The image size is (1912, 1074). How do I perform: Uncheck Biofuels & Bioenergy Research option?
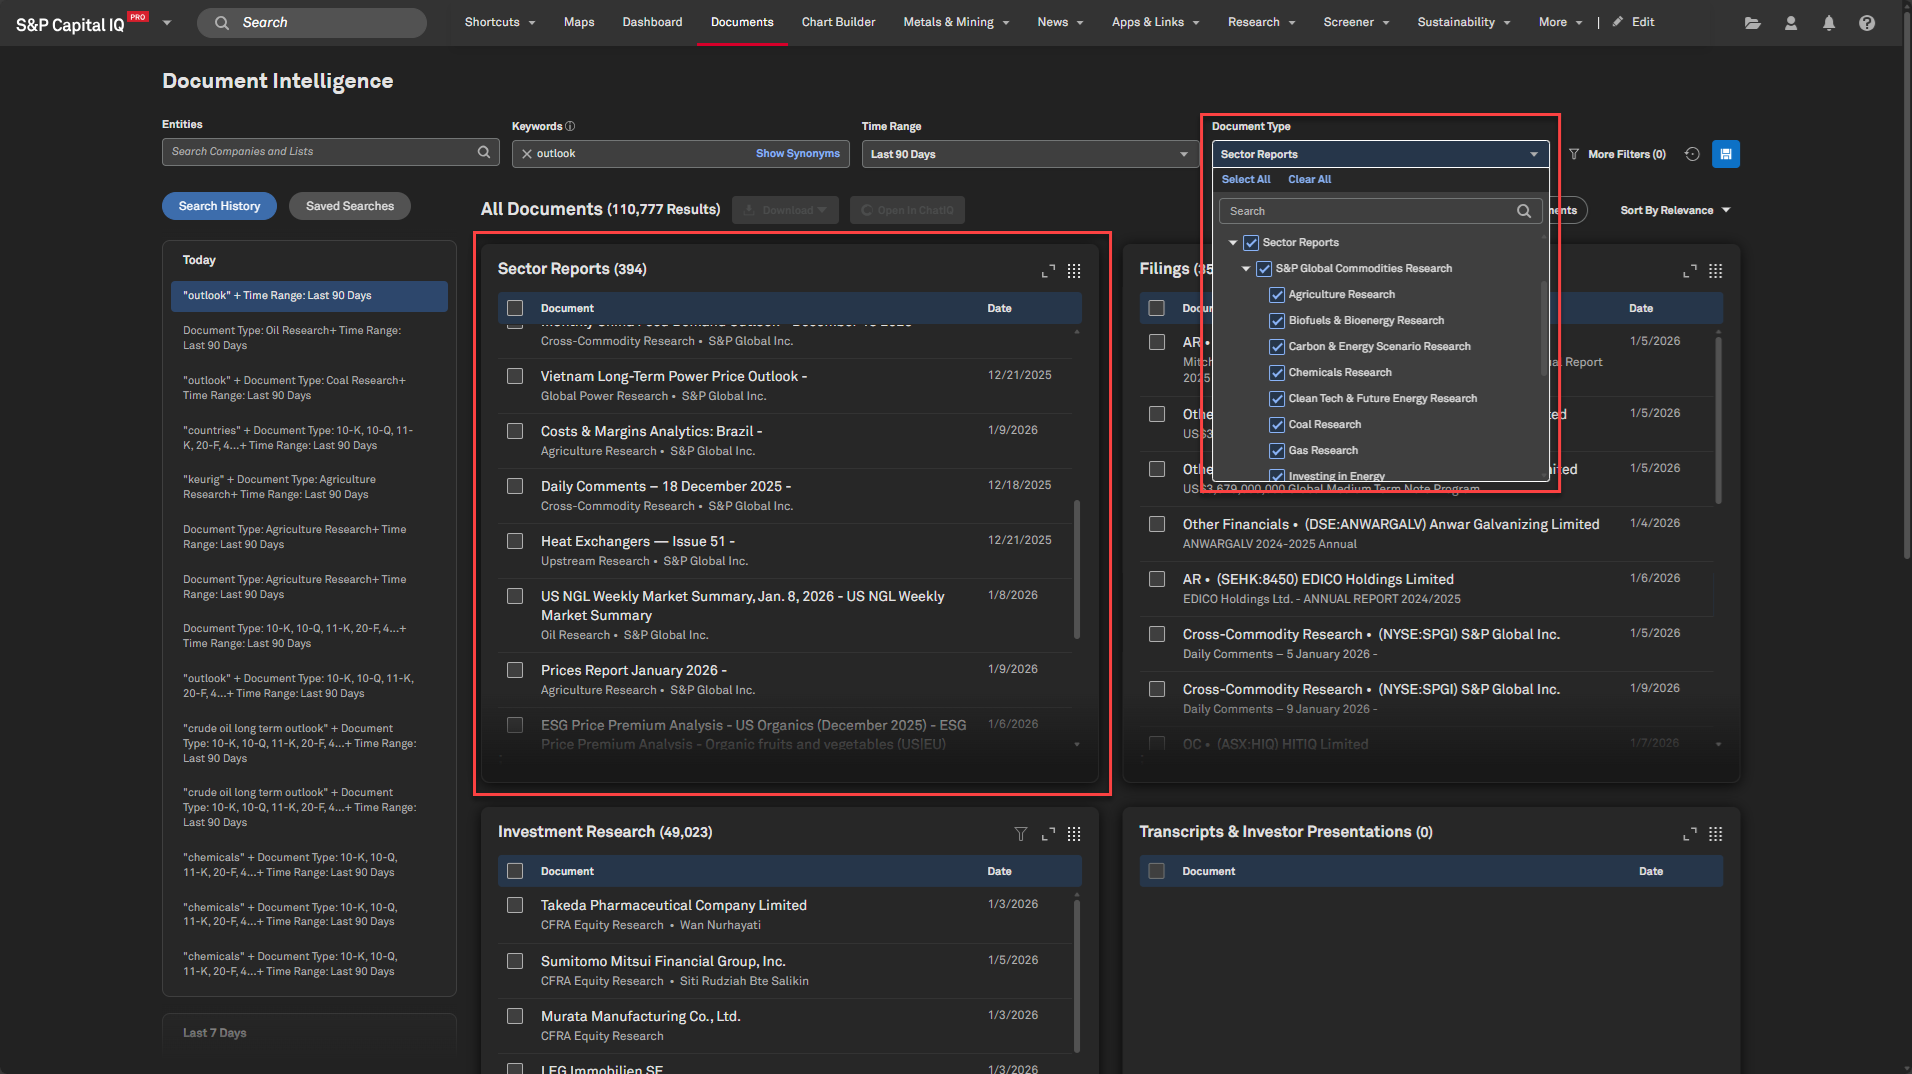1277,321
